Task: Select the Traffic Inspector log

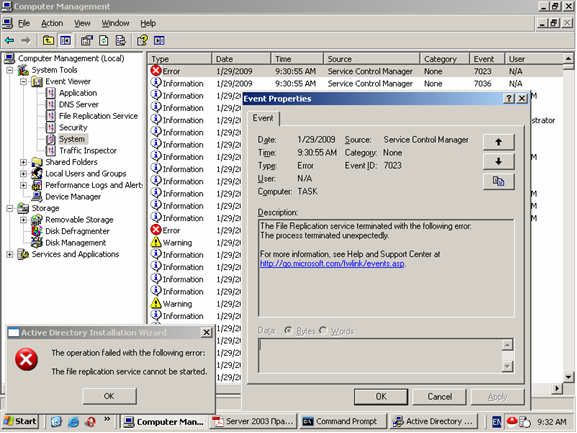Action: [88, 150]
